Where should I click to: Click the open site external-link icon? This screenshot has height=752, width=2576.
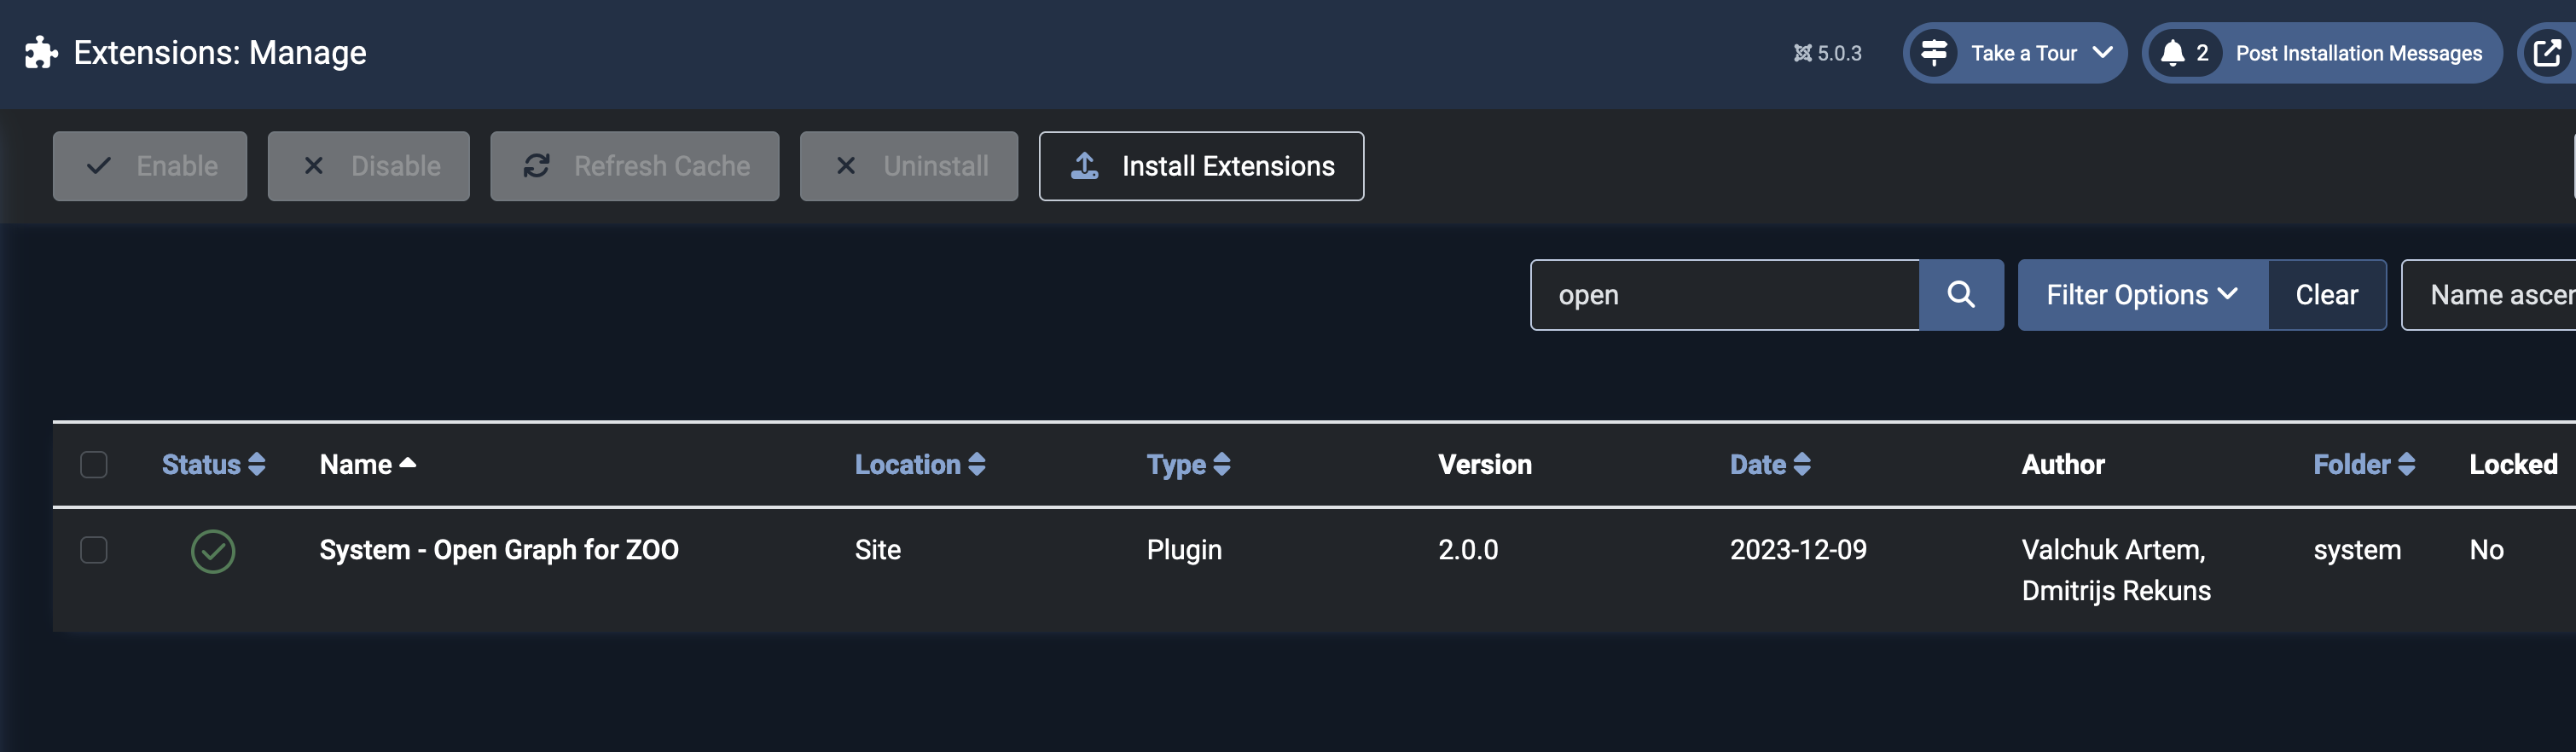pos(2547,53)
